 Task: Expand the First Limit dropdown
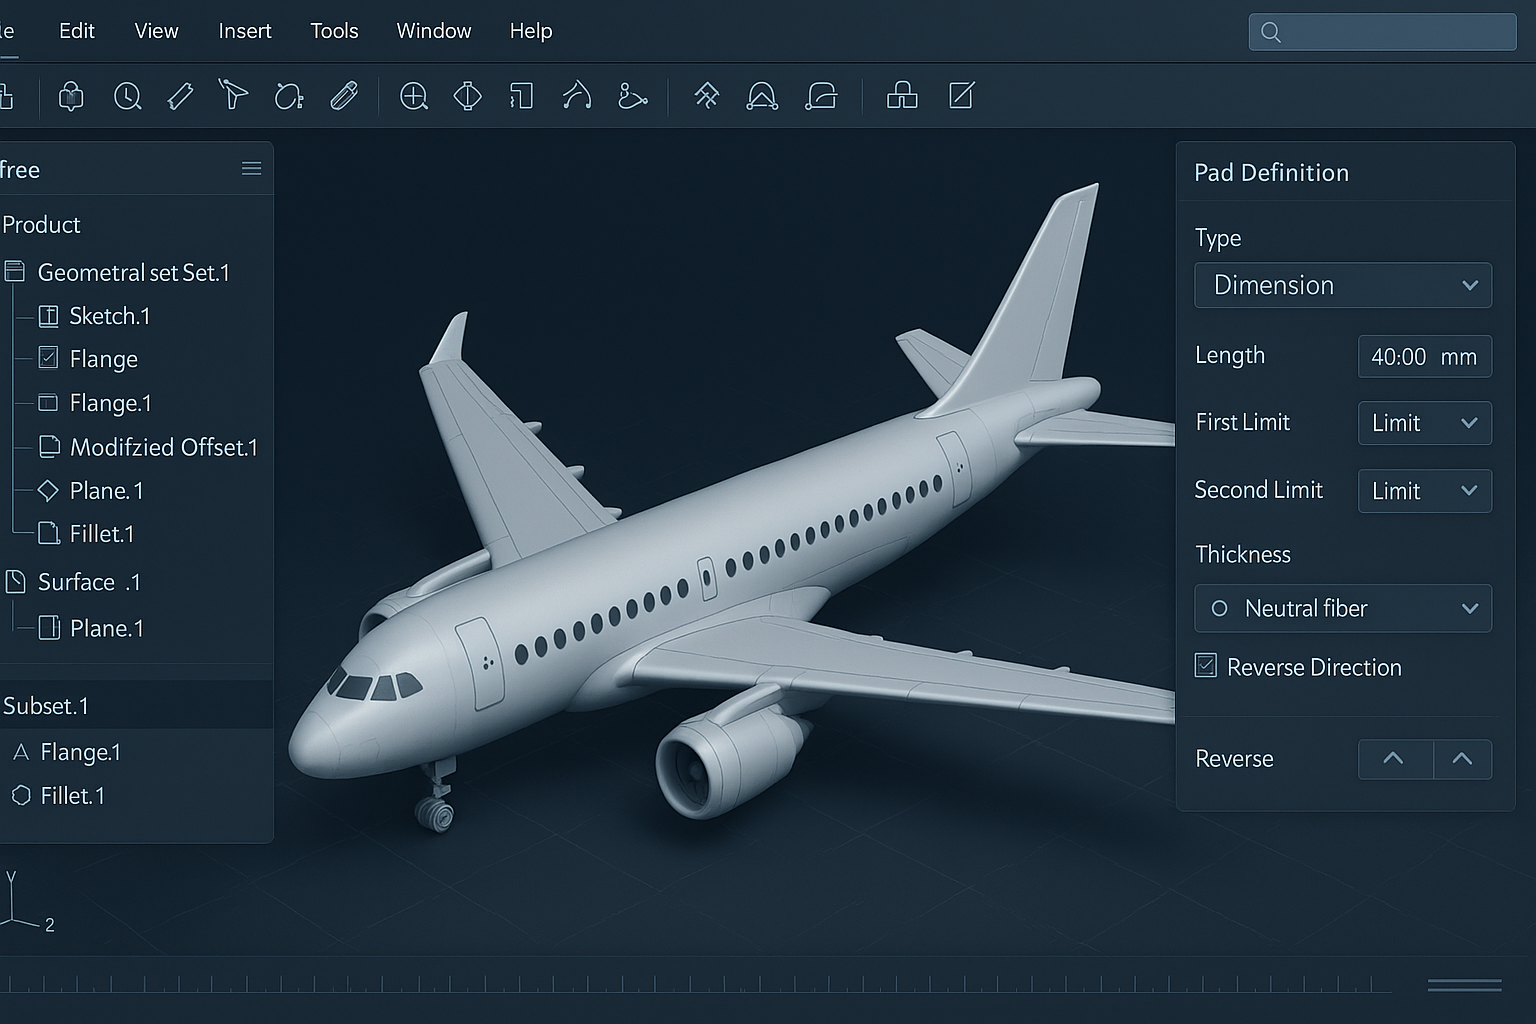(x=1424, y=423)
